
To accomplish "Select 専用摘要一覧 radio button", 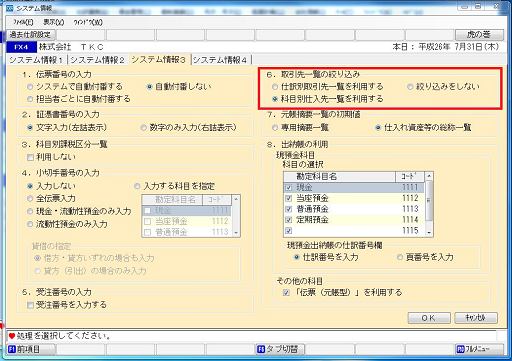I will 275,128.
